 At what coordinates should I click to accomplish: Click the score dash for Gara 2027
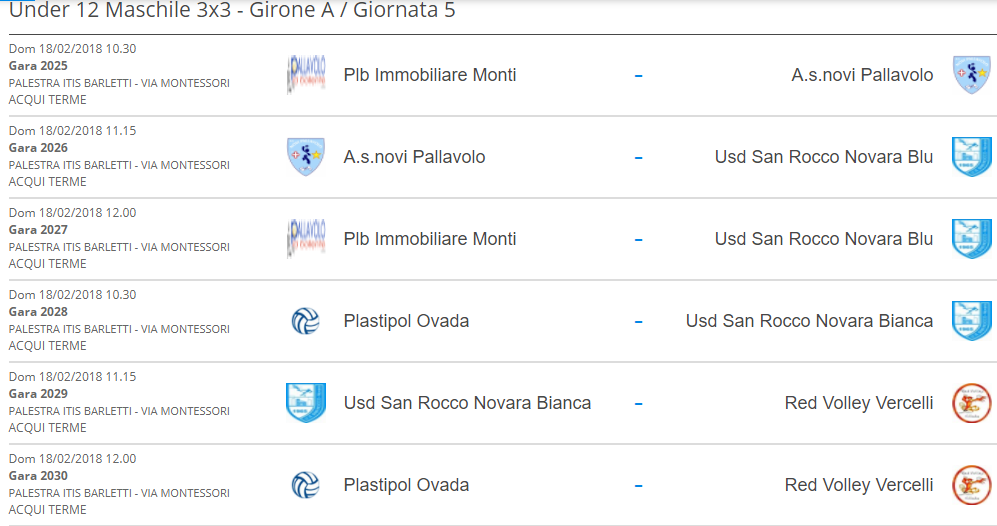(638, 240)
